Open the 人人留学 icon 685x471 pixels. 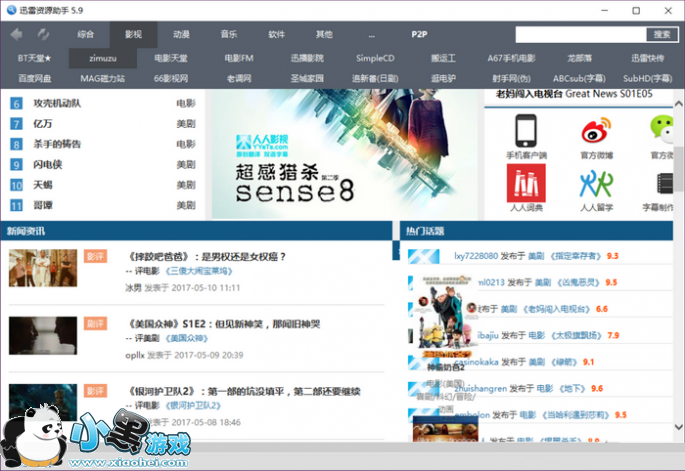click(596, 183)
